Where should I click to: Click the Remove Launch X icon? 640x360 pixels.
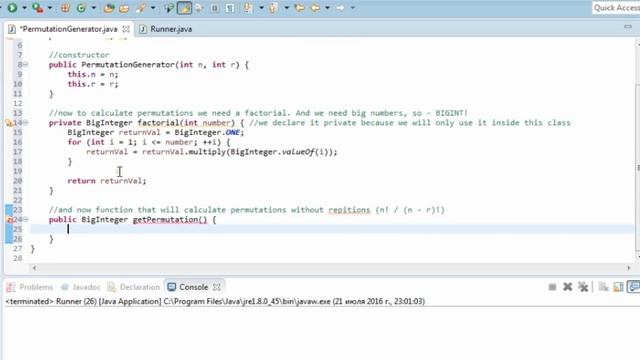click(x=567, y=287)
